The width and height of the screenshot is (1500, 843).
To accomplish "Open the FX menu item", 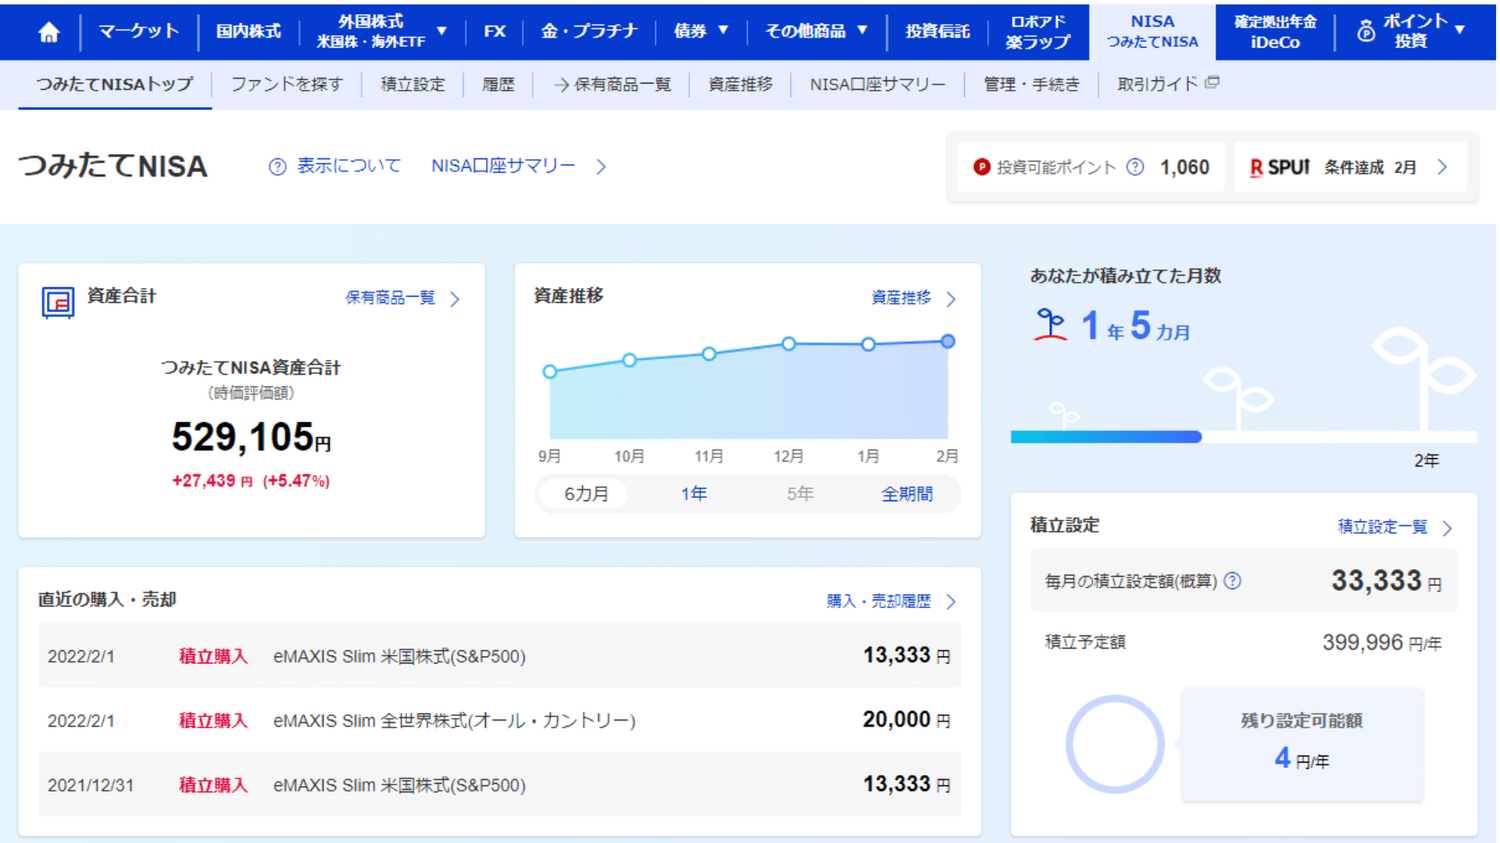I will coord(494,31).
